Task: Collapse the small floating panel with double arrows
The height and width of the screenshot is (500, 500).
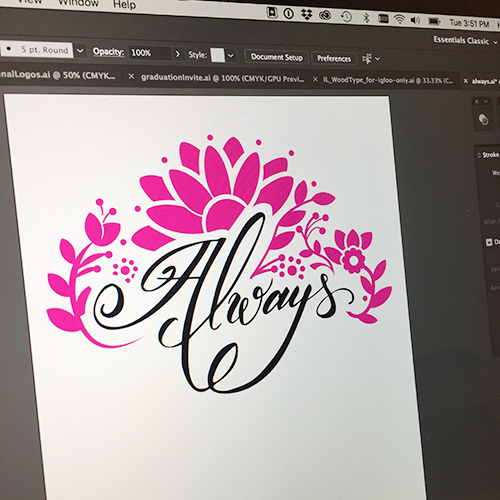Action: pos(486,102)
